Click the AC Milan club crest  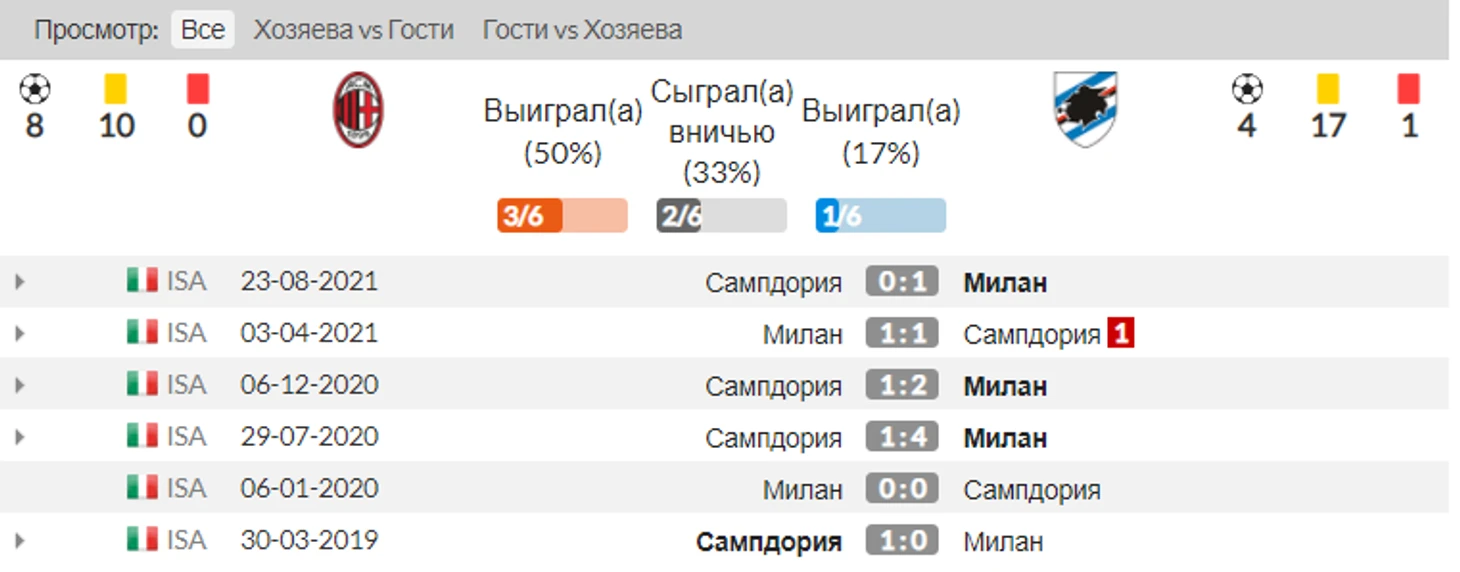pos(358,110)
